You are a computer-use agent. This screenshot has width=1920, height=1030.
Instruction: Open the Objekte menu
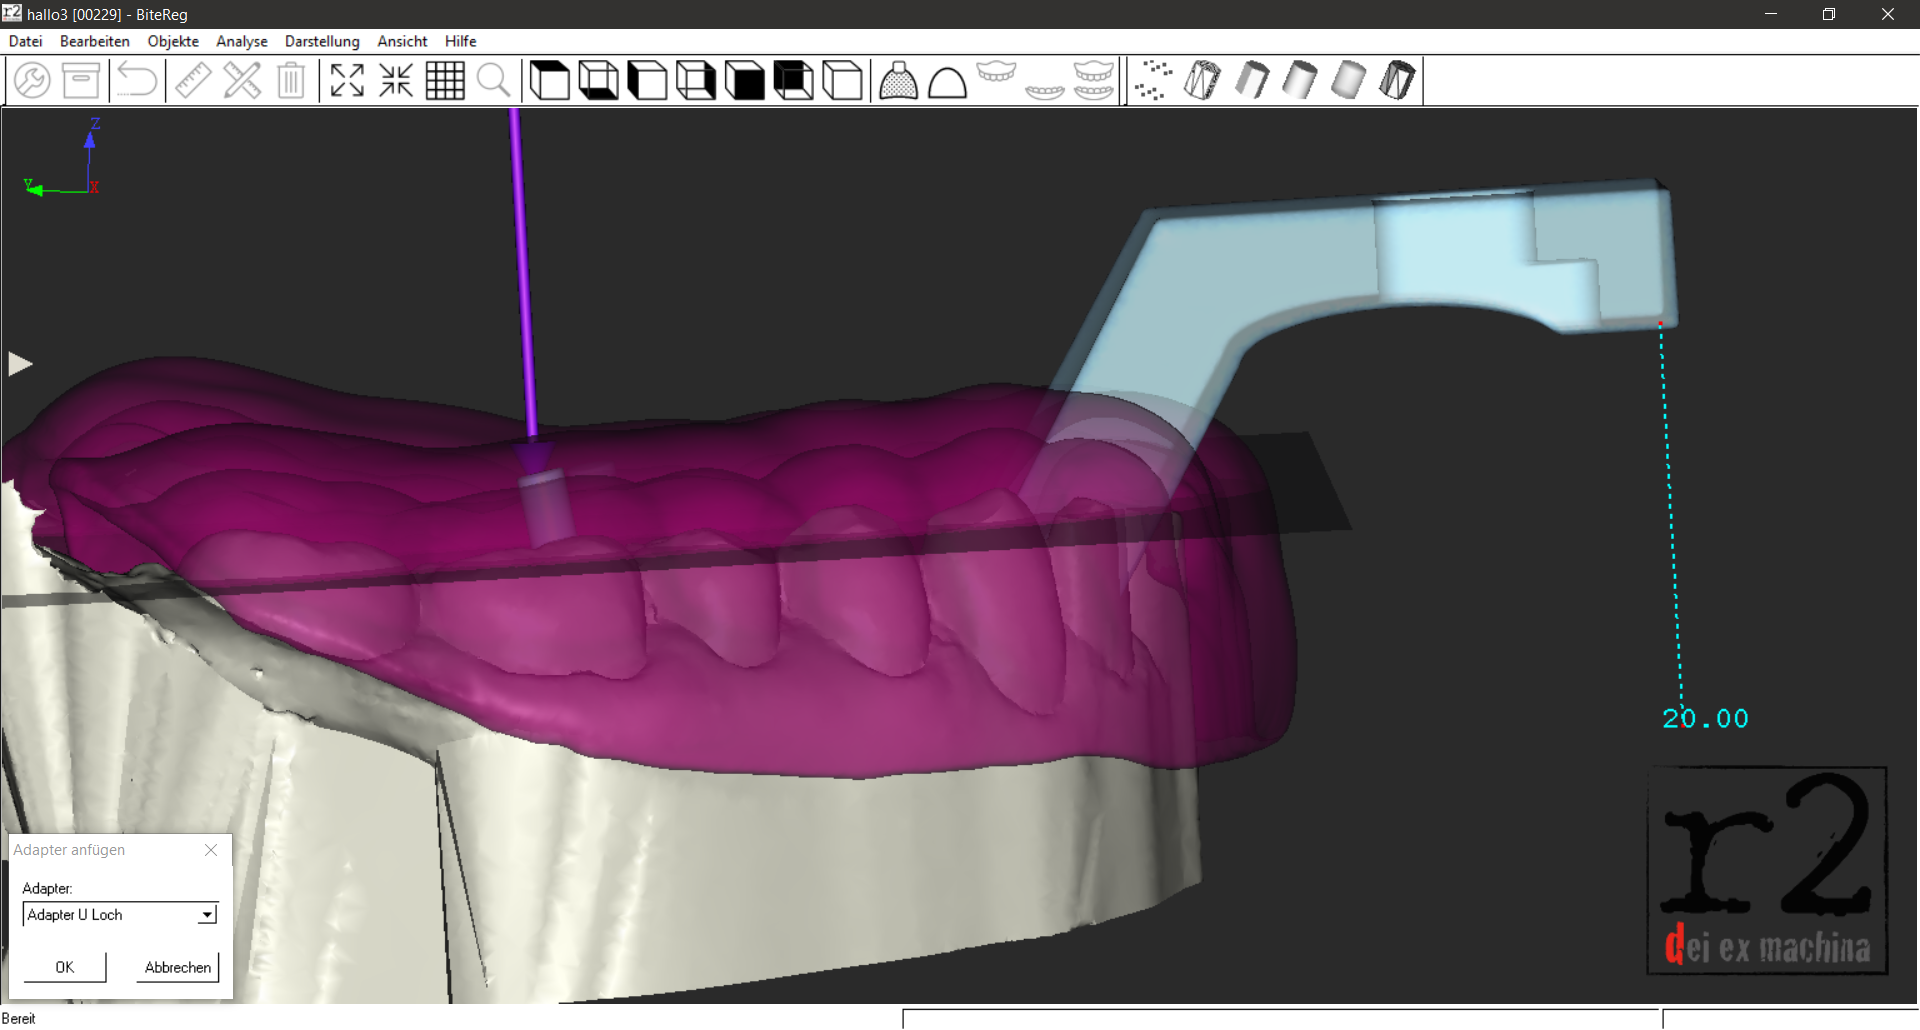(x=173, y=41)
